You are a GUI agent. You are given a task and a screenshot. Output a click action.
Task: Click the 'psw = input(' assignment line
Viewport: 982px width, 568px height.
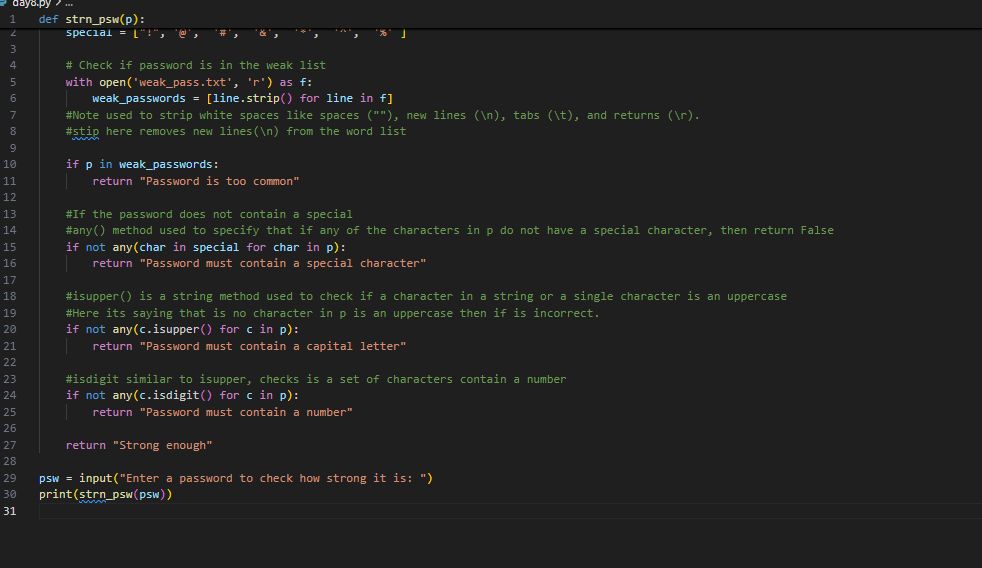pos(235,478)
